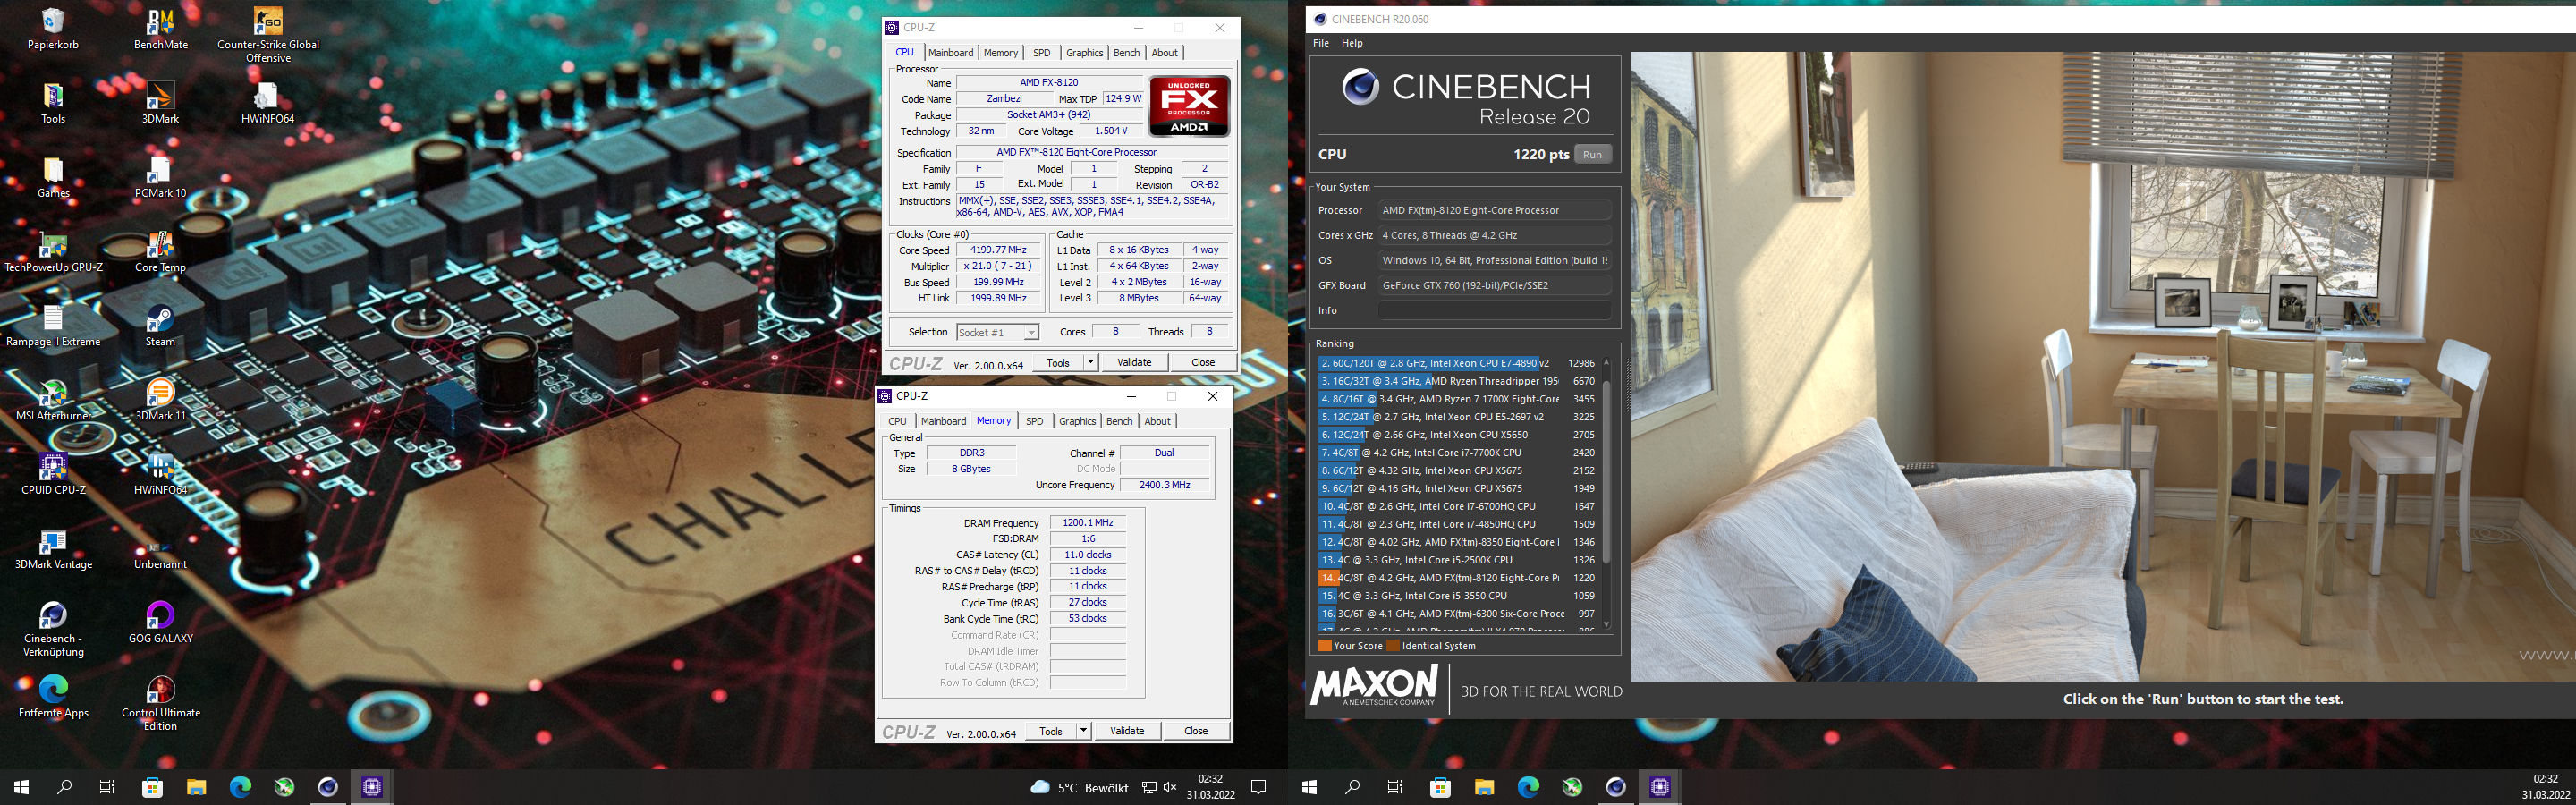Open Microsoft Store on the left taskbar
The height and width of the screenshot is (805, 2576).
coord(152,787)
